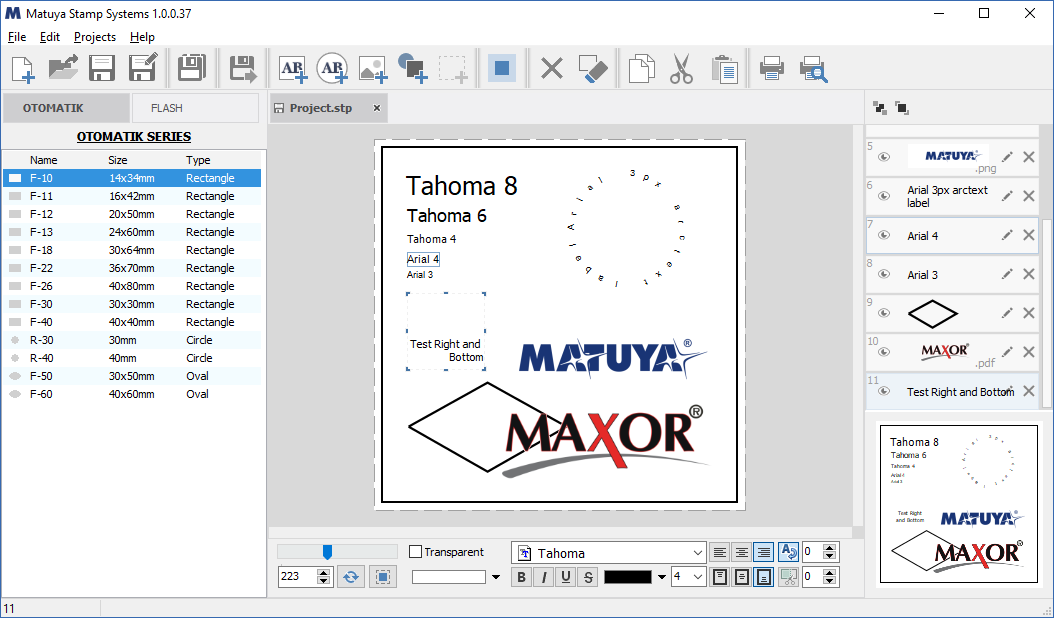Enable the Transparent checkbox
Viewport: 1054px width, 618px height.
415,551
